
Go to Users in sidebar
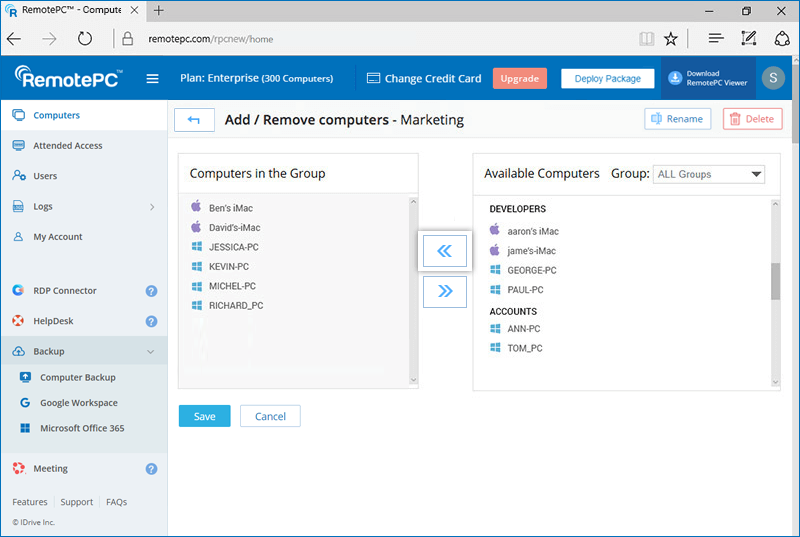tap(45, 176)
